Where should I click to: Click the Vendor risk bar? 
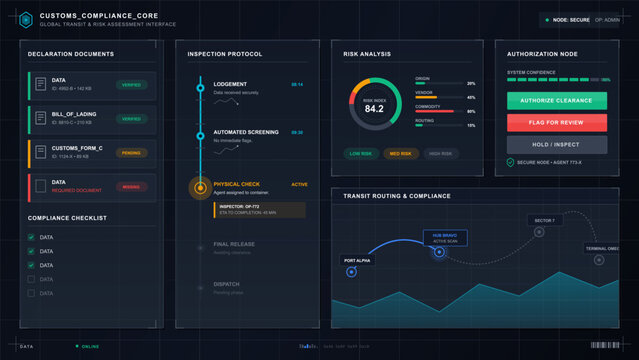point(439,97)
